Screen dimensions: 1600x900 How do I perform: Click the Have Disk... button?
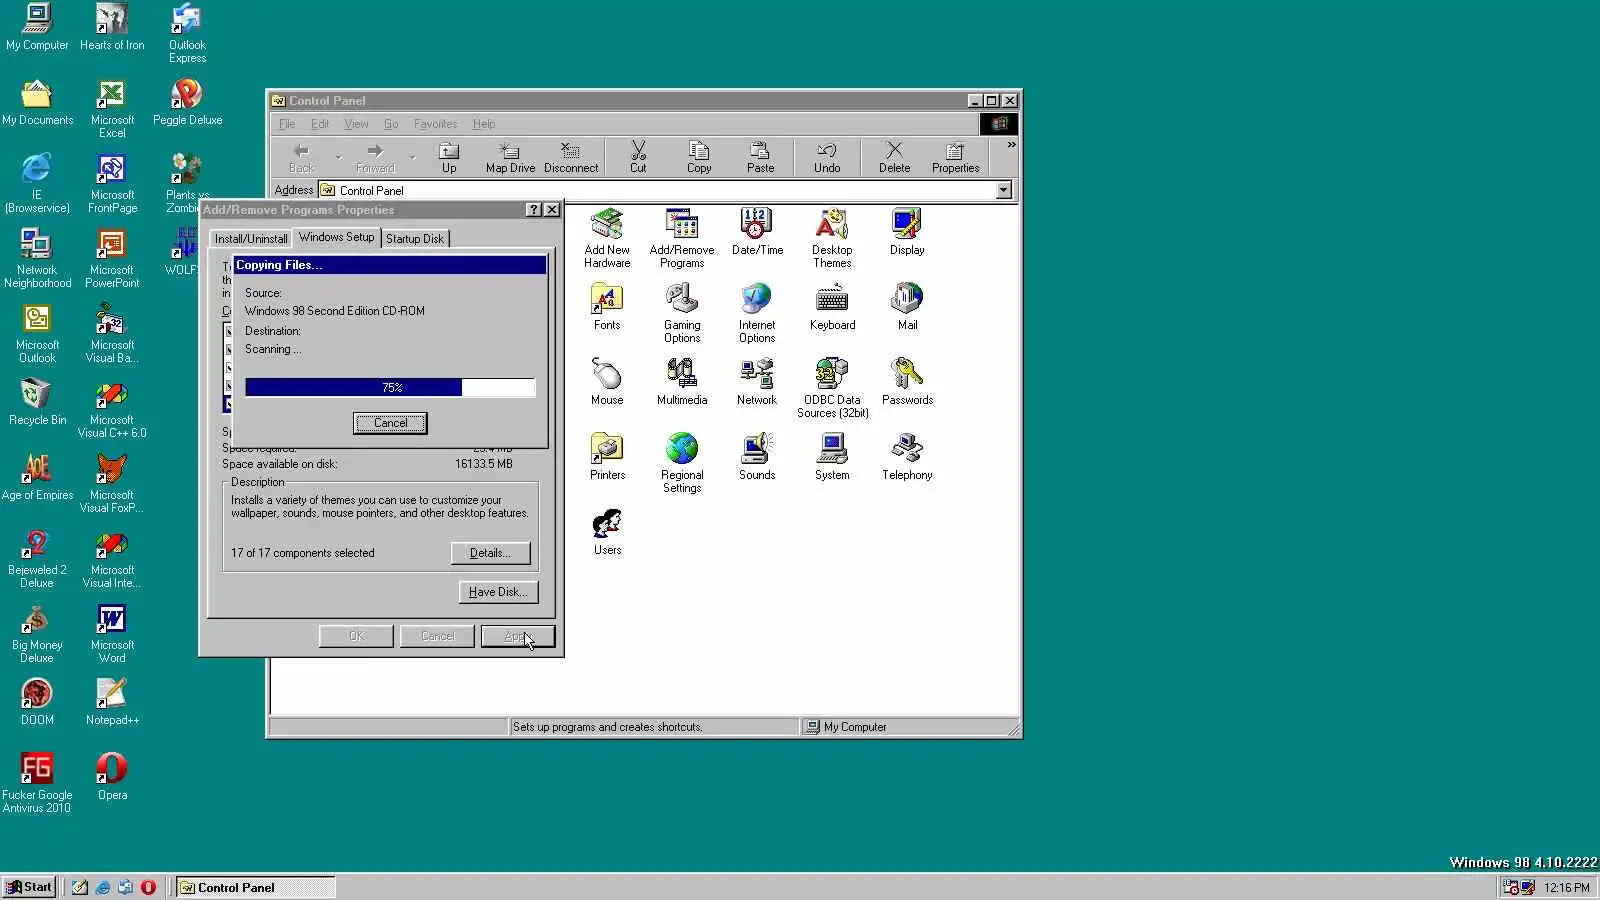click(x=498, y=592)
